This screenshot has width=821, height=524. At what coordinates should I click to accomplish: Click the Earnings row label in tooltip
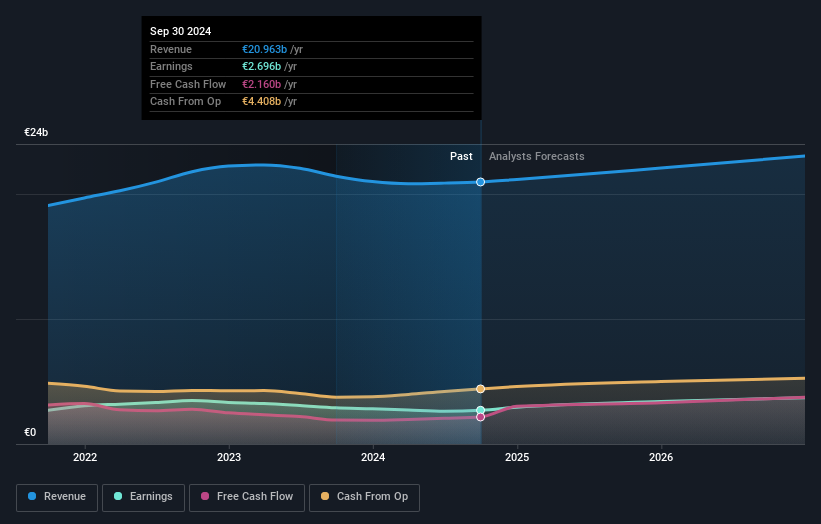[171, 66]
